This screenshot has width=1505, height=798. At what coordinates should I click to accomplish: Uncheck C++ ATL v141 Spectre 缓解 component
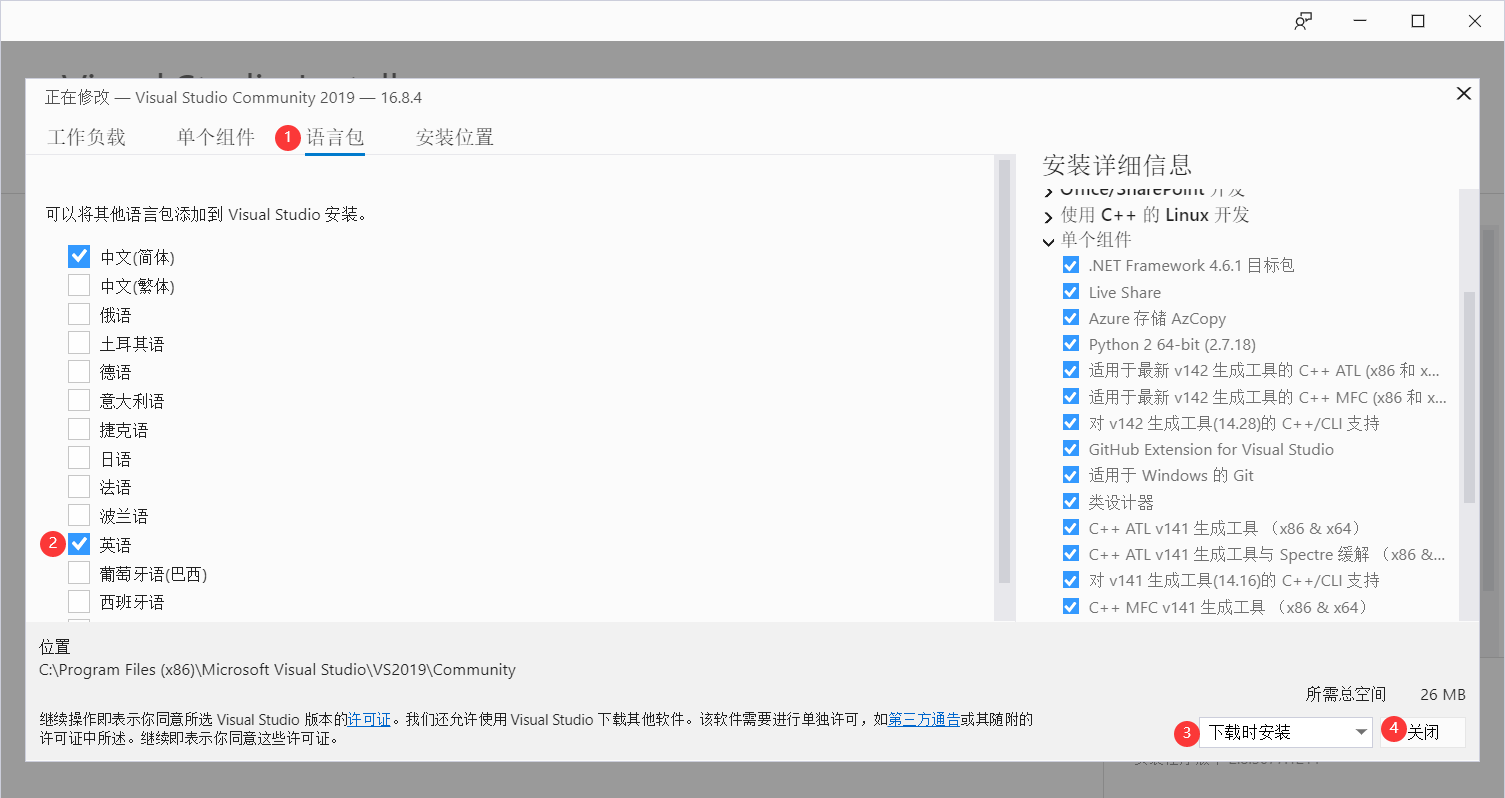tap(1071, 554)
